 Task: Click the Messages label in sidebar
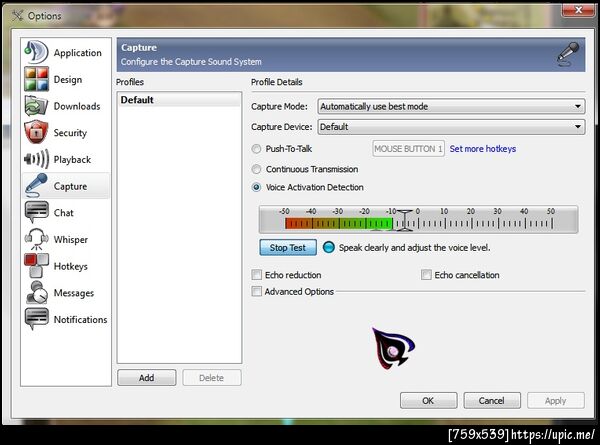[x=74, y=293]
